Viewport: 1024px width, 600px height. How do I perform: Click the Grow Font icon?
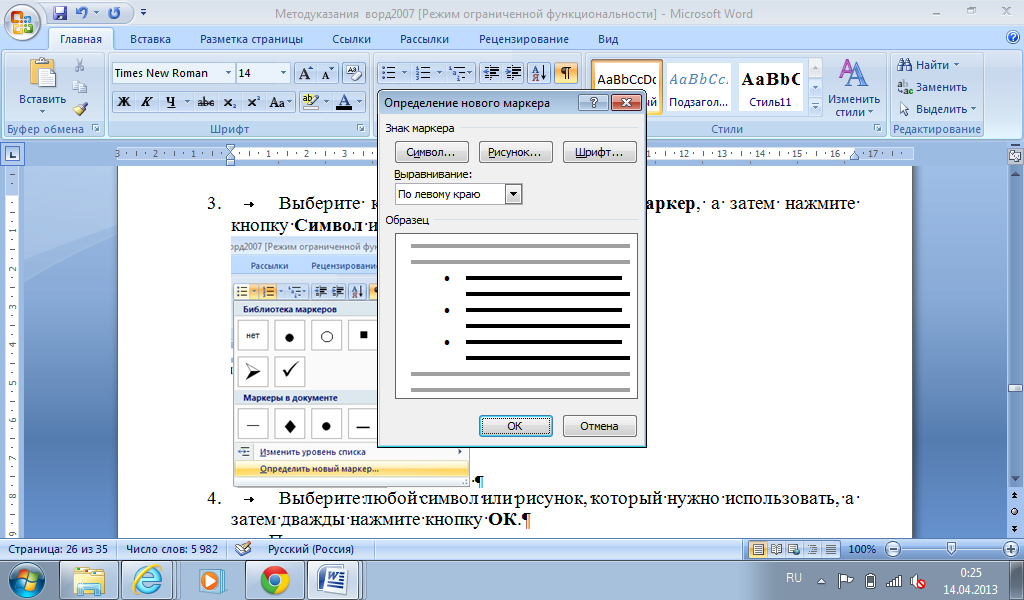[x=305, y=73]
